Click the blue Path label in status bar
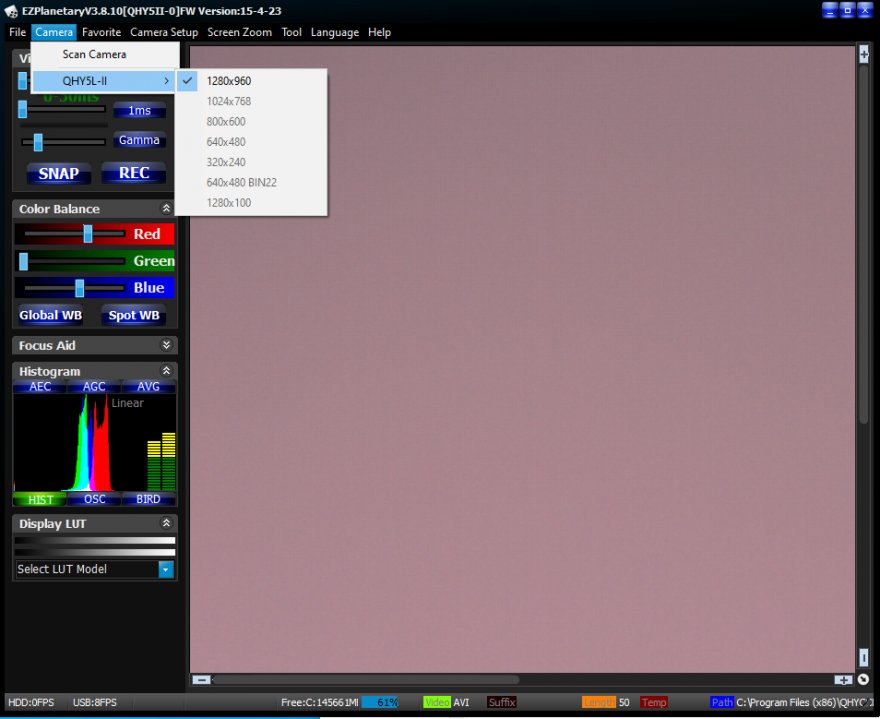Image resolution: width=880 pixels, height=719 pixels. (722, 702)
